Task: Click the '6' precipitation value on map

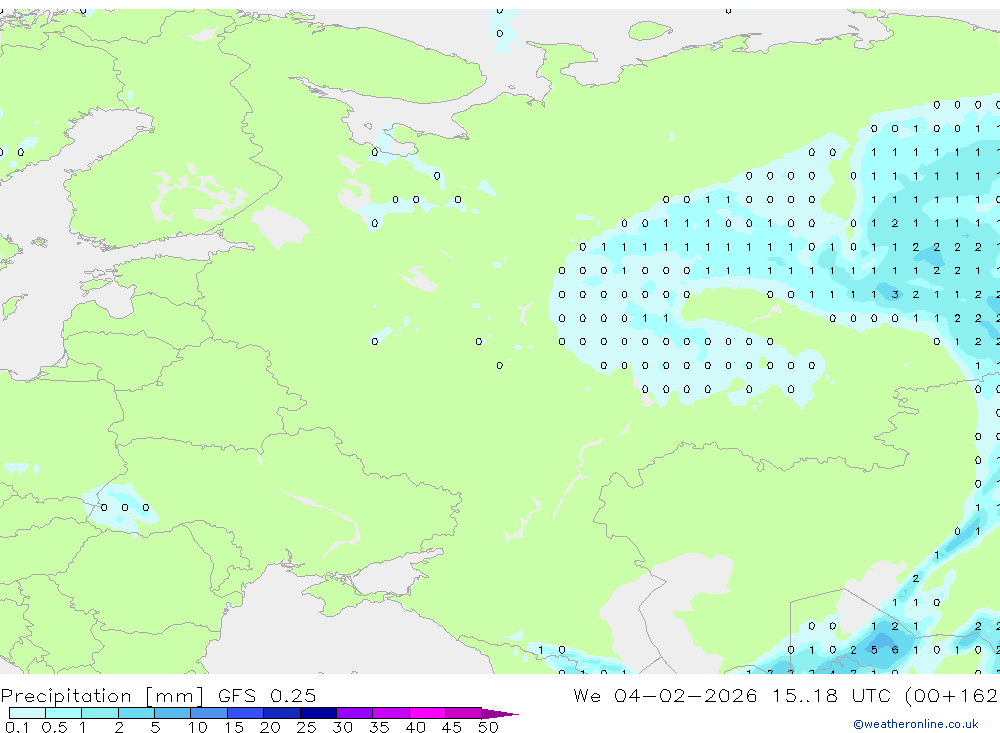Action: click(895, 650)
